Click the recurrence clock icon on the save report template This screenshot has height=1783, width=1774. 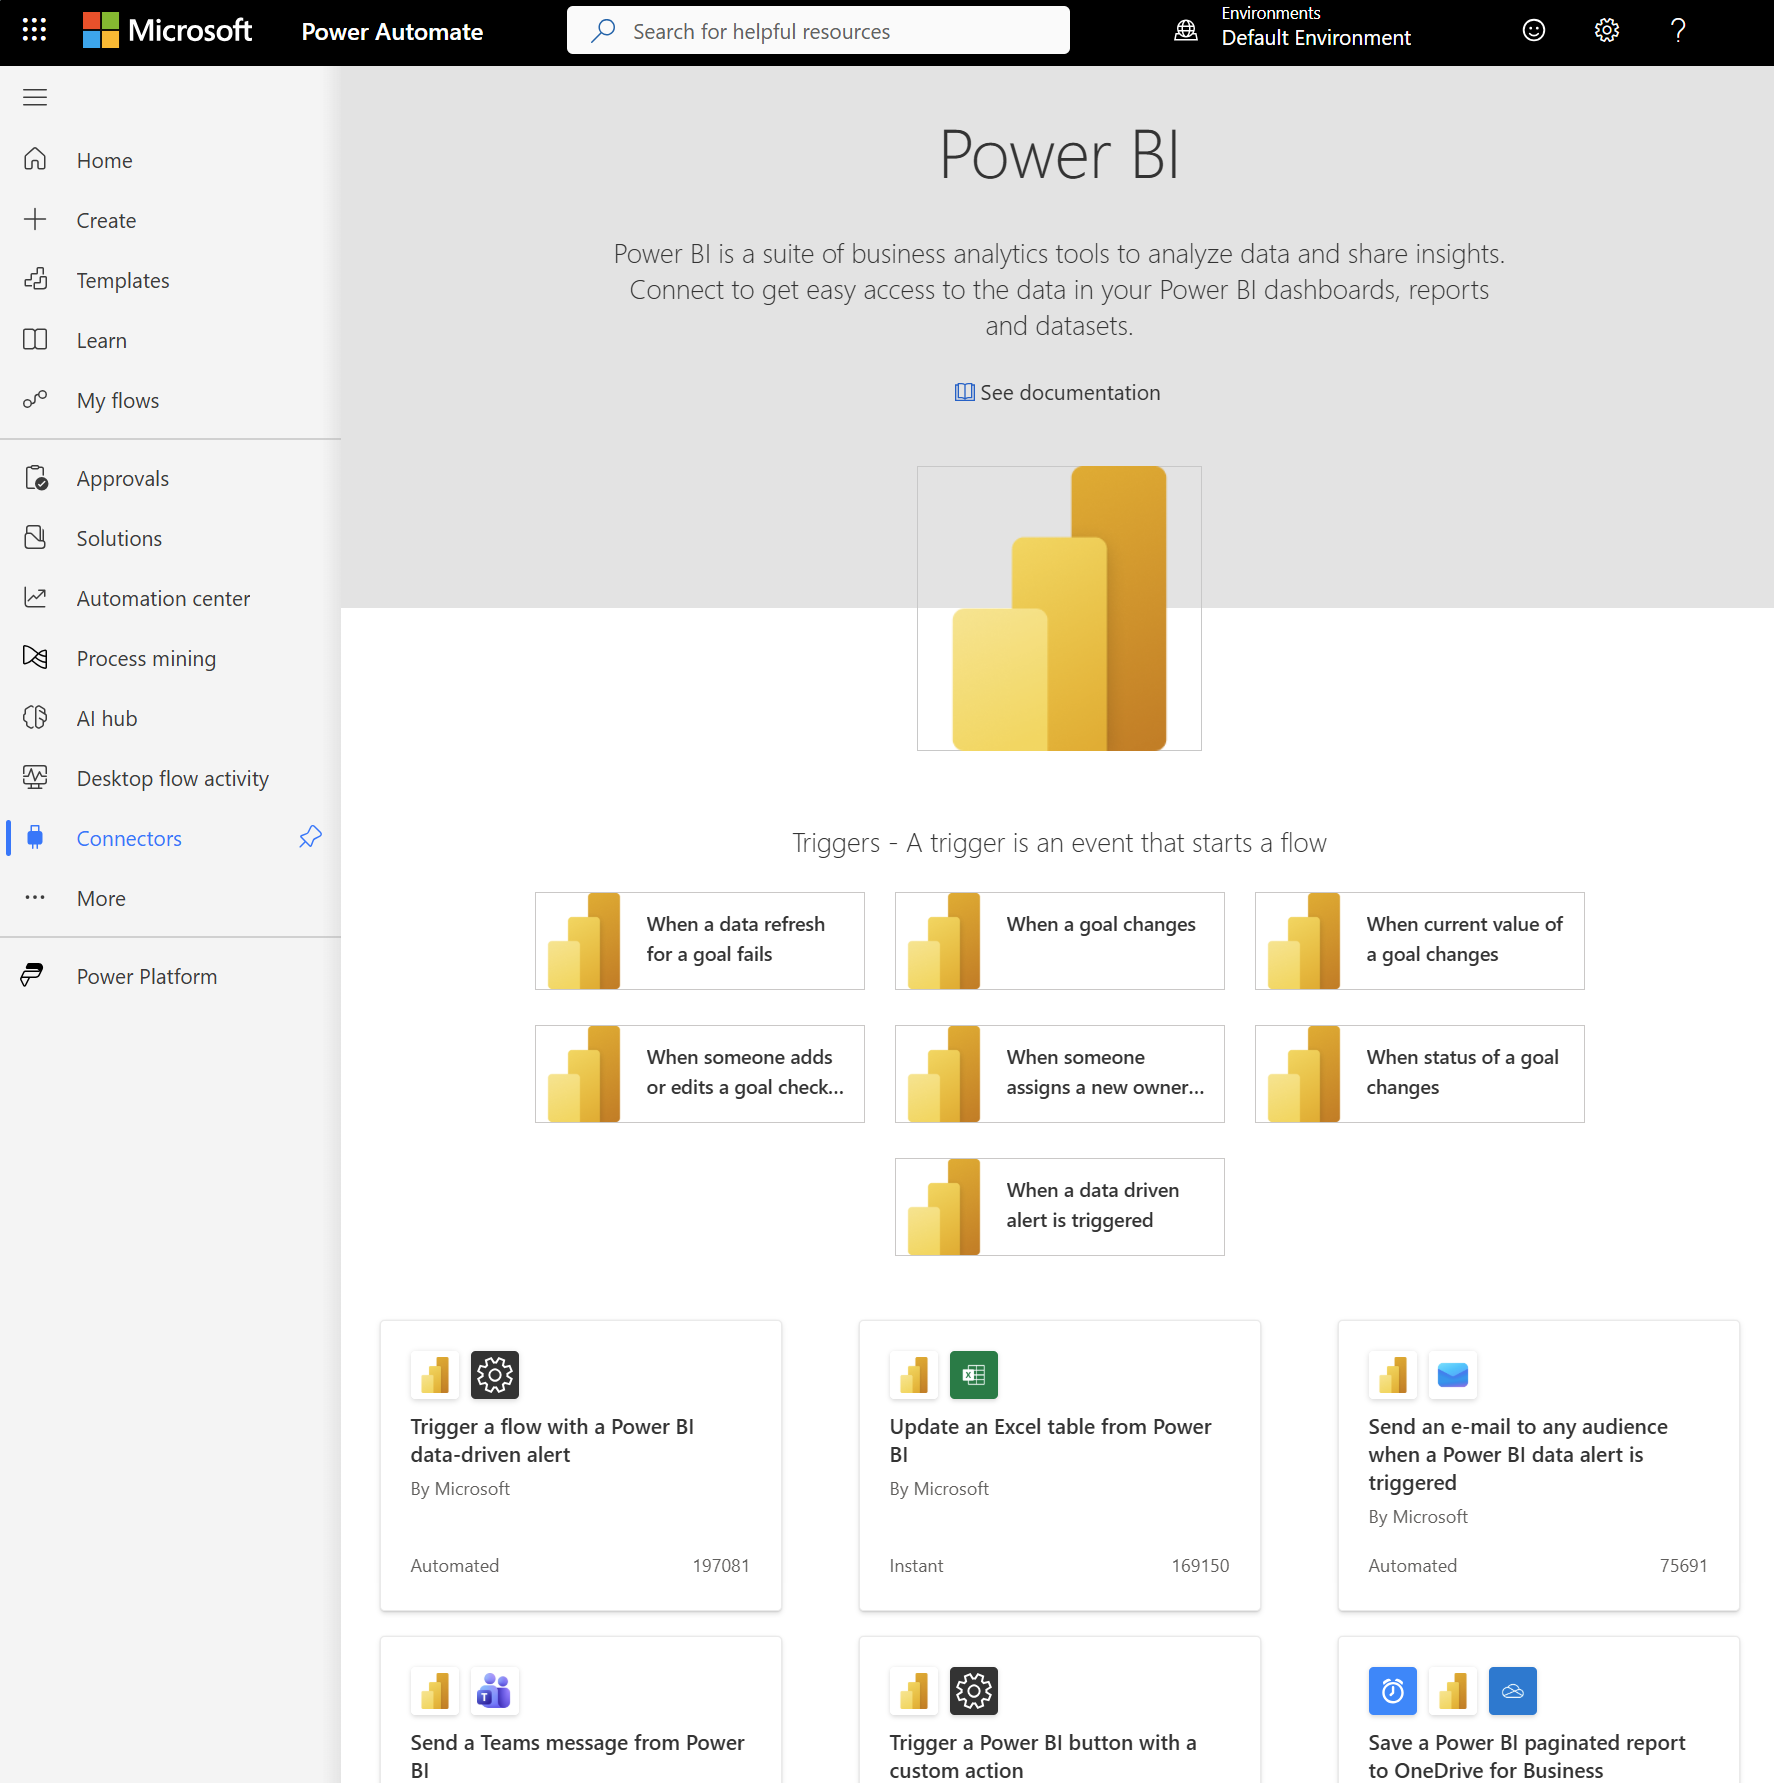click(x=1392, y=1691)
